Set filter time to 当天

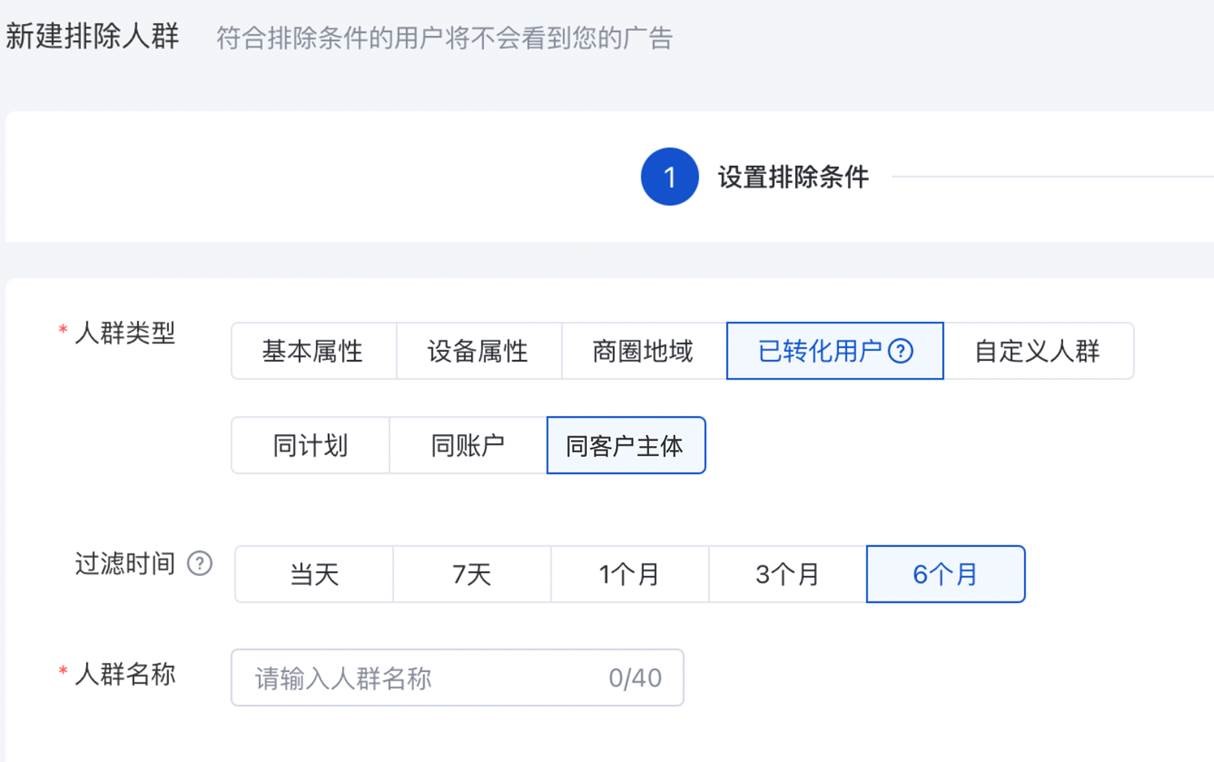tap(314, 575)
